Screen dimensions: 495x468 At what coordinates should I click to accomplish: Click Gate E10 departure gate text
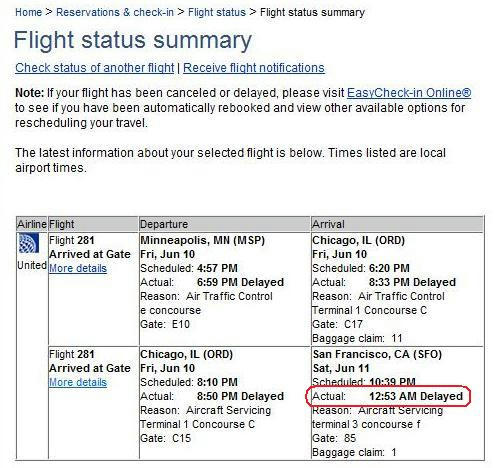click(x=165, y=324)
